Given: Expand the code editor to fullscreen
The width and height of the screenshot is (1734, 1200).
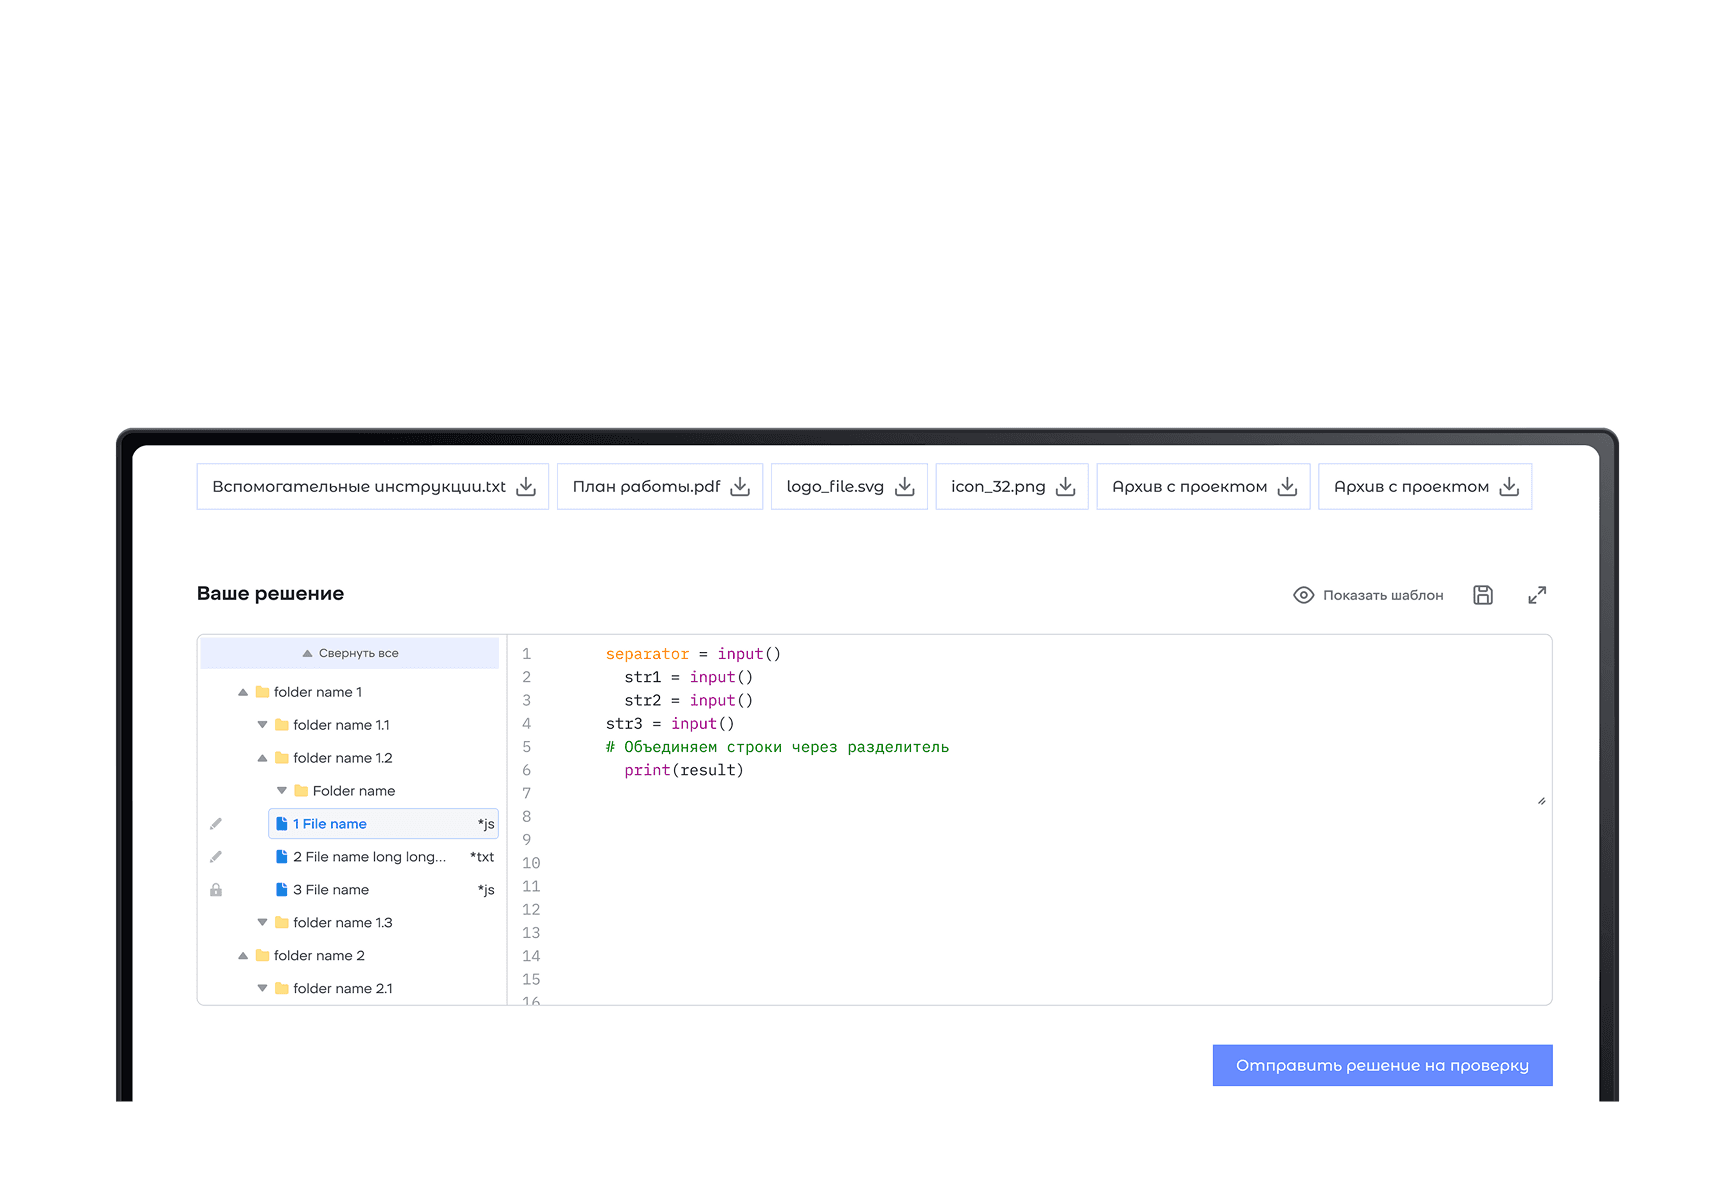Looking at the screenshot, I should click(1537, 595).
